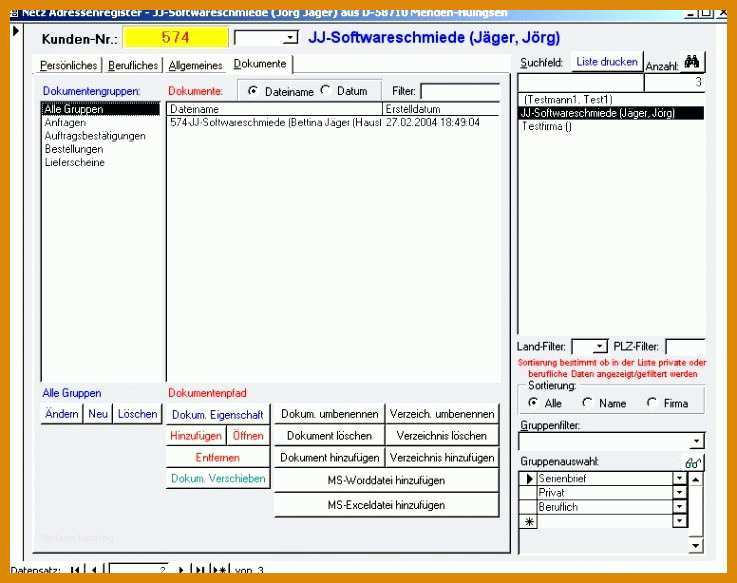Click Dokum. umbenennen button
This screenshot has height=583, width=737.
click(329, 414)
